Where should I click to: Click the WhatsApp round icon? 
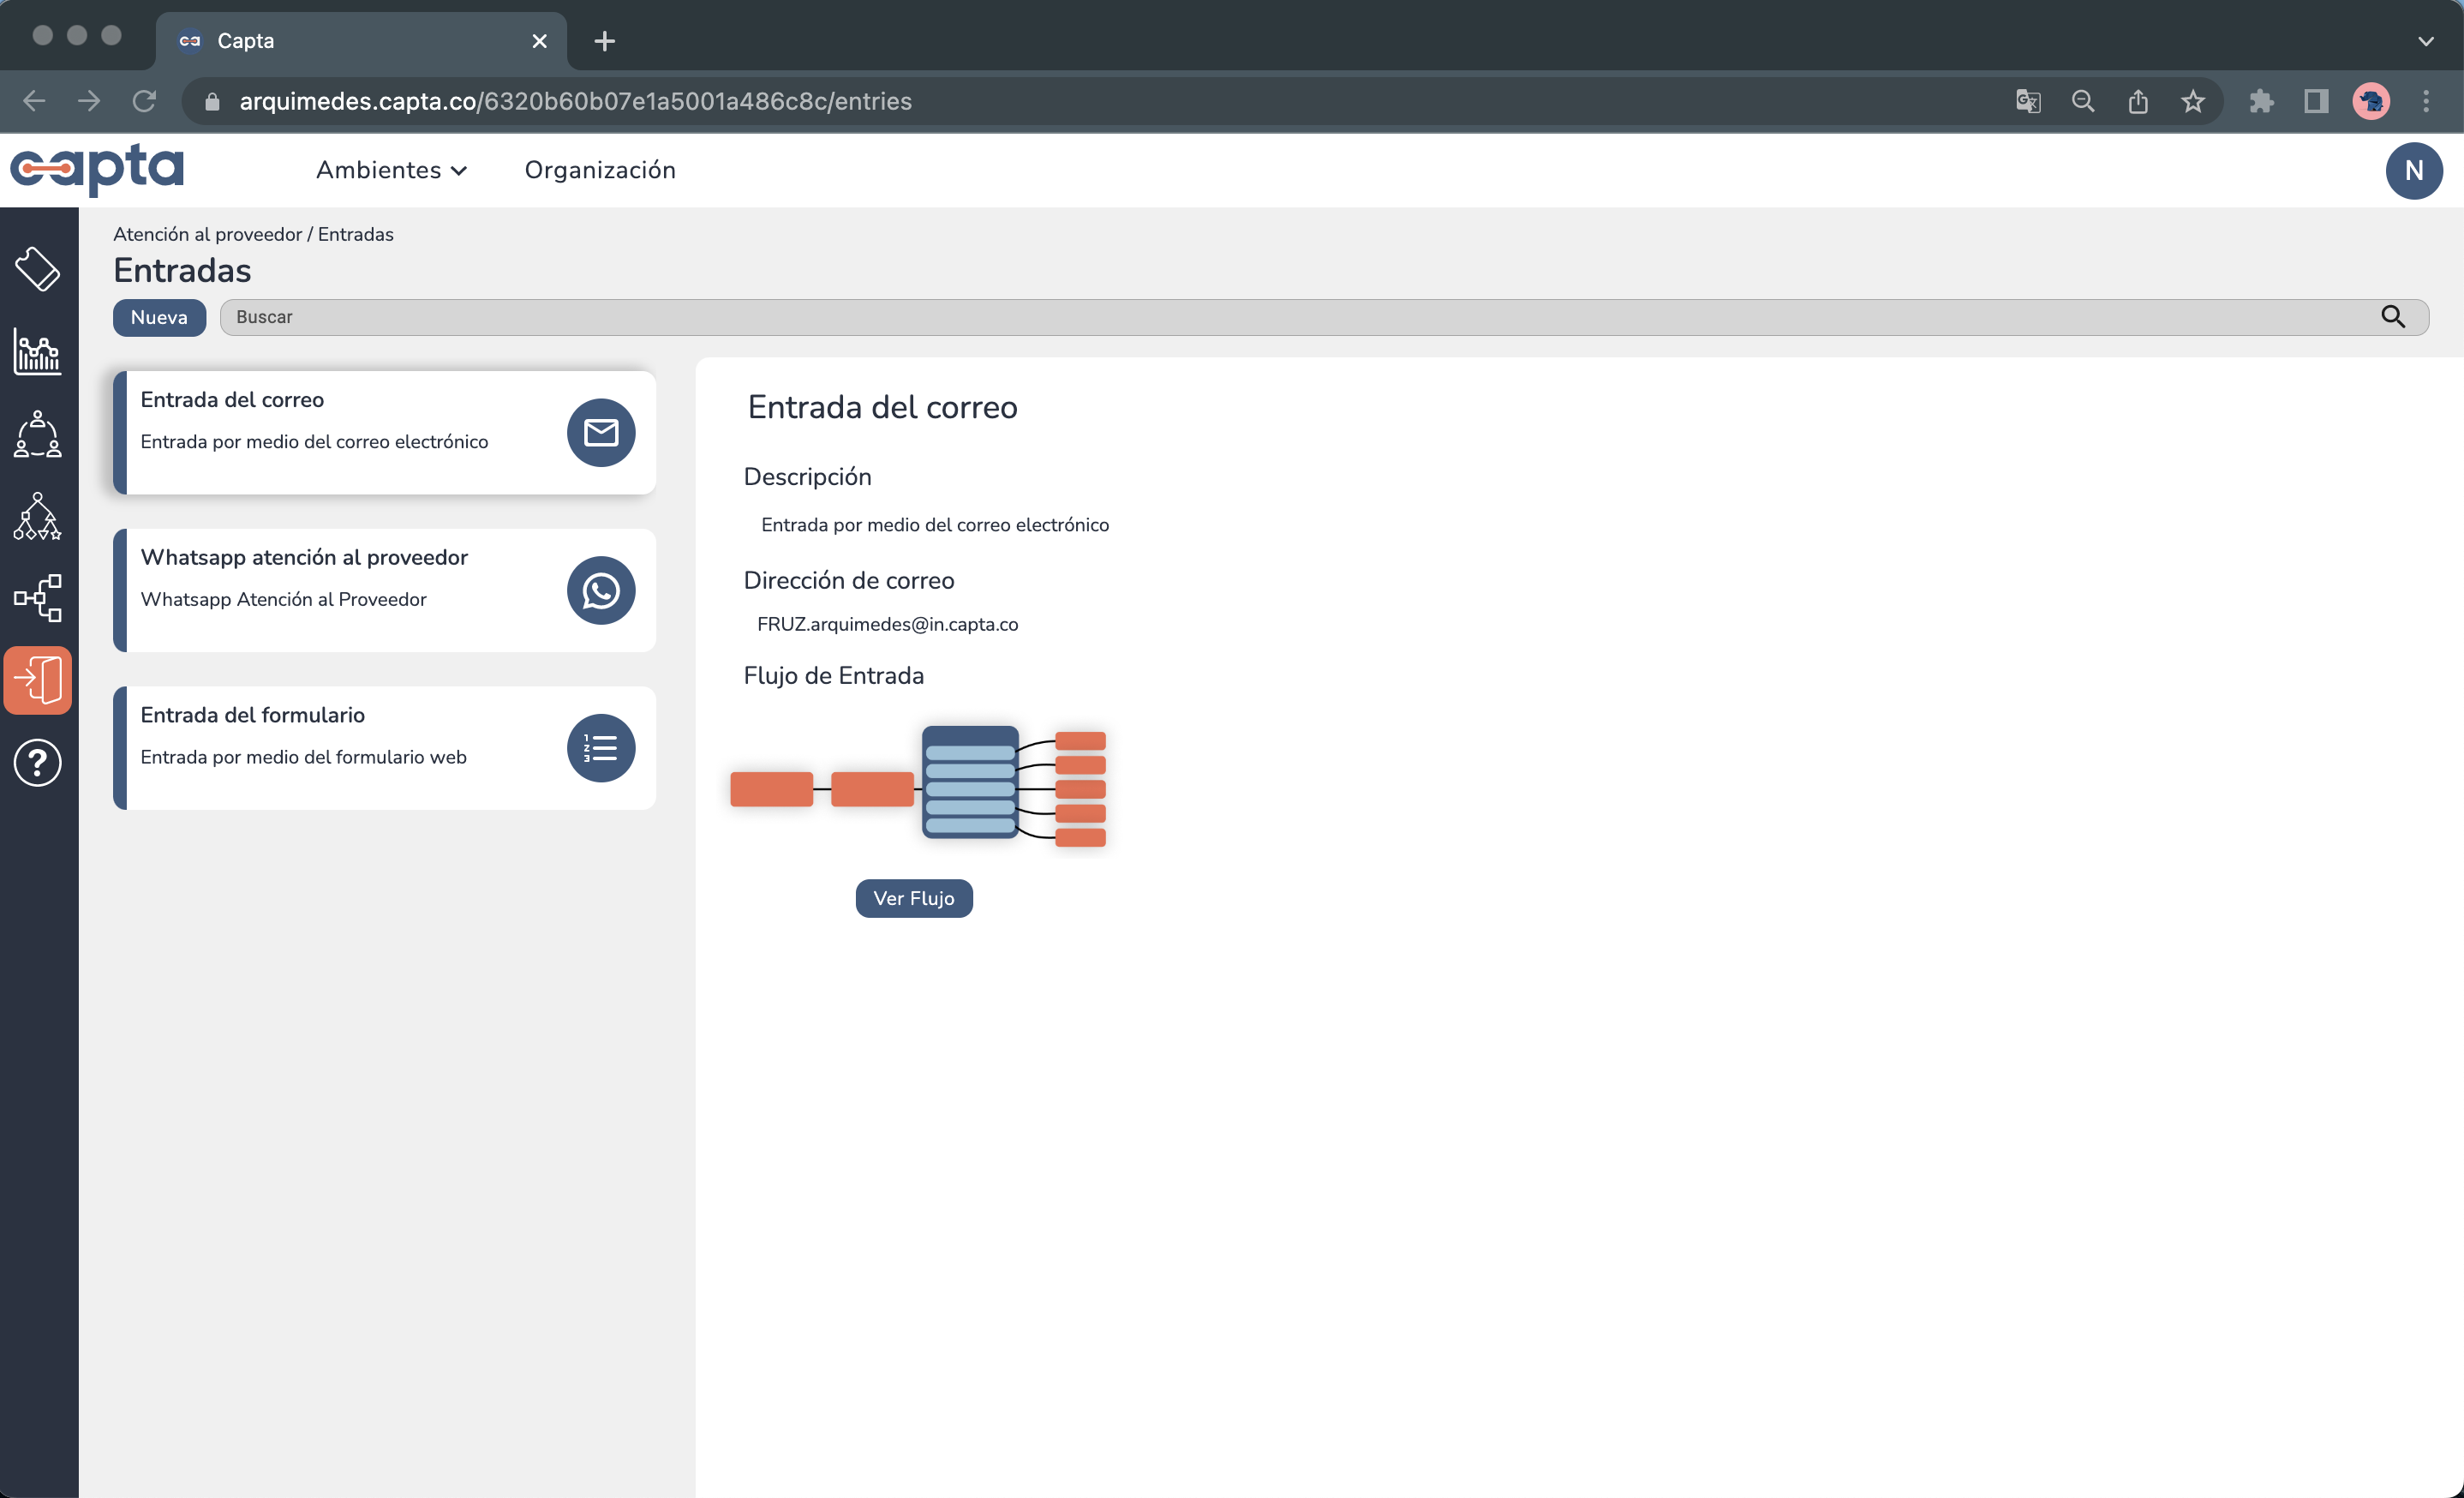[x=601, y=590]
